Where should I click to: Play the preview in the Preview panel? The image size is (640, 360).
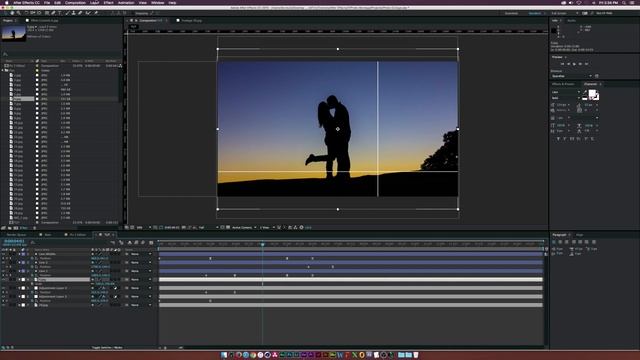point(574,64)
